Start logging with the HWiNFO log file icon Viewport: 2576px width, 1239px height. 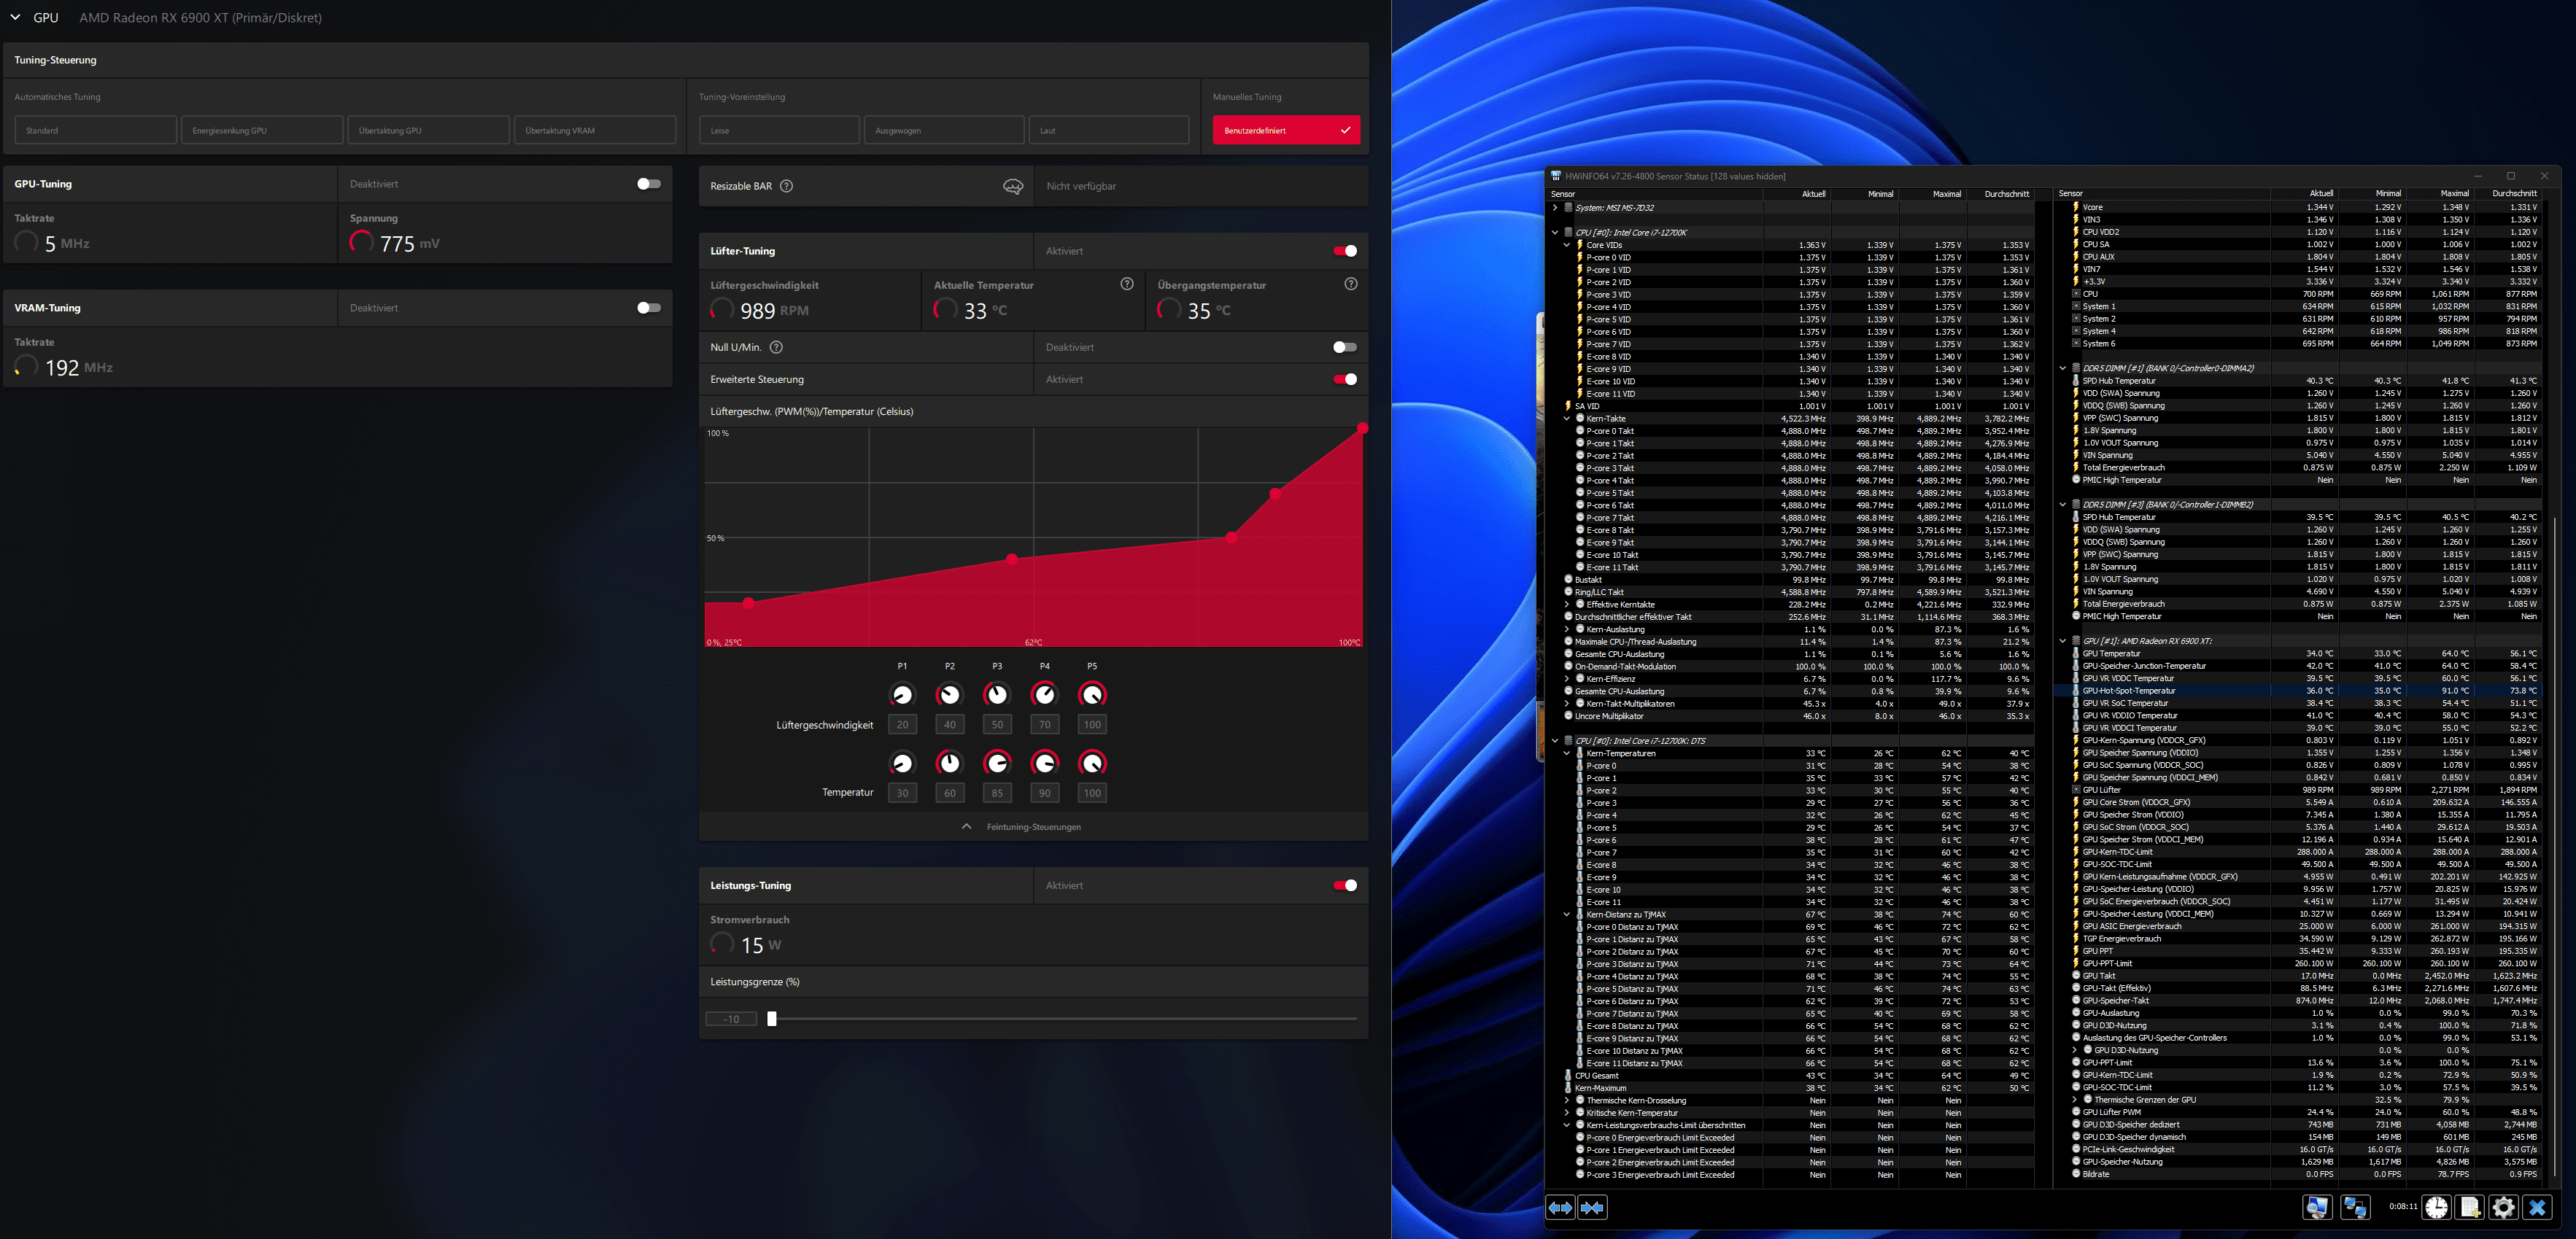(x=2470, y=1208)
